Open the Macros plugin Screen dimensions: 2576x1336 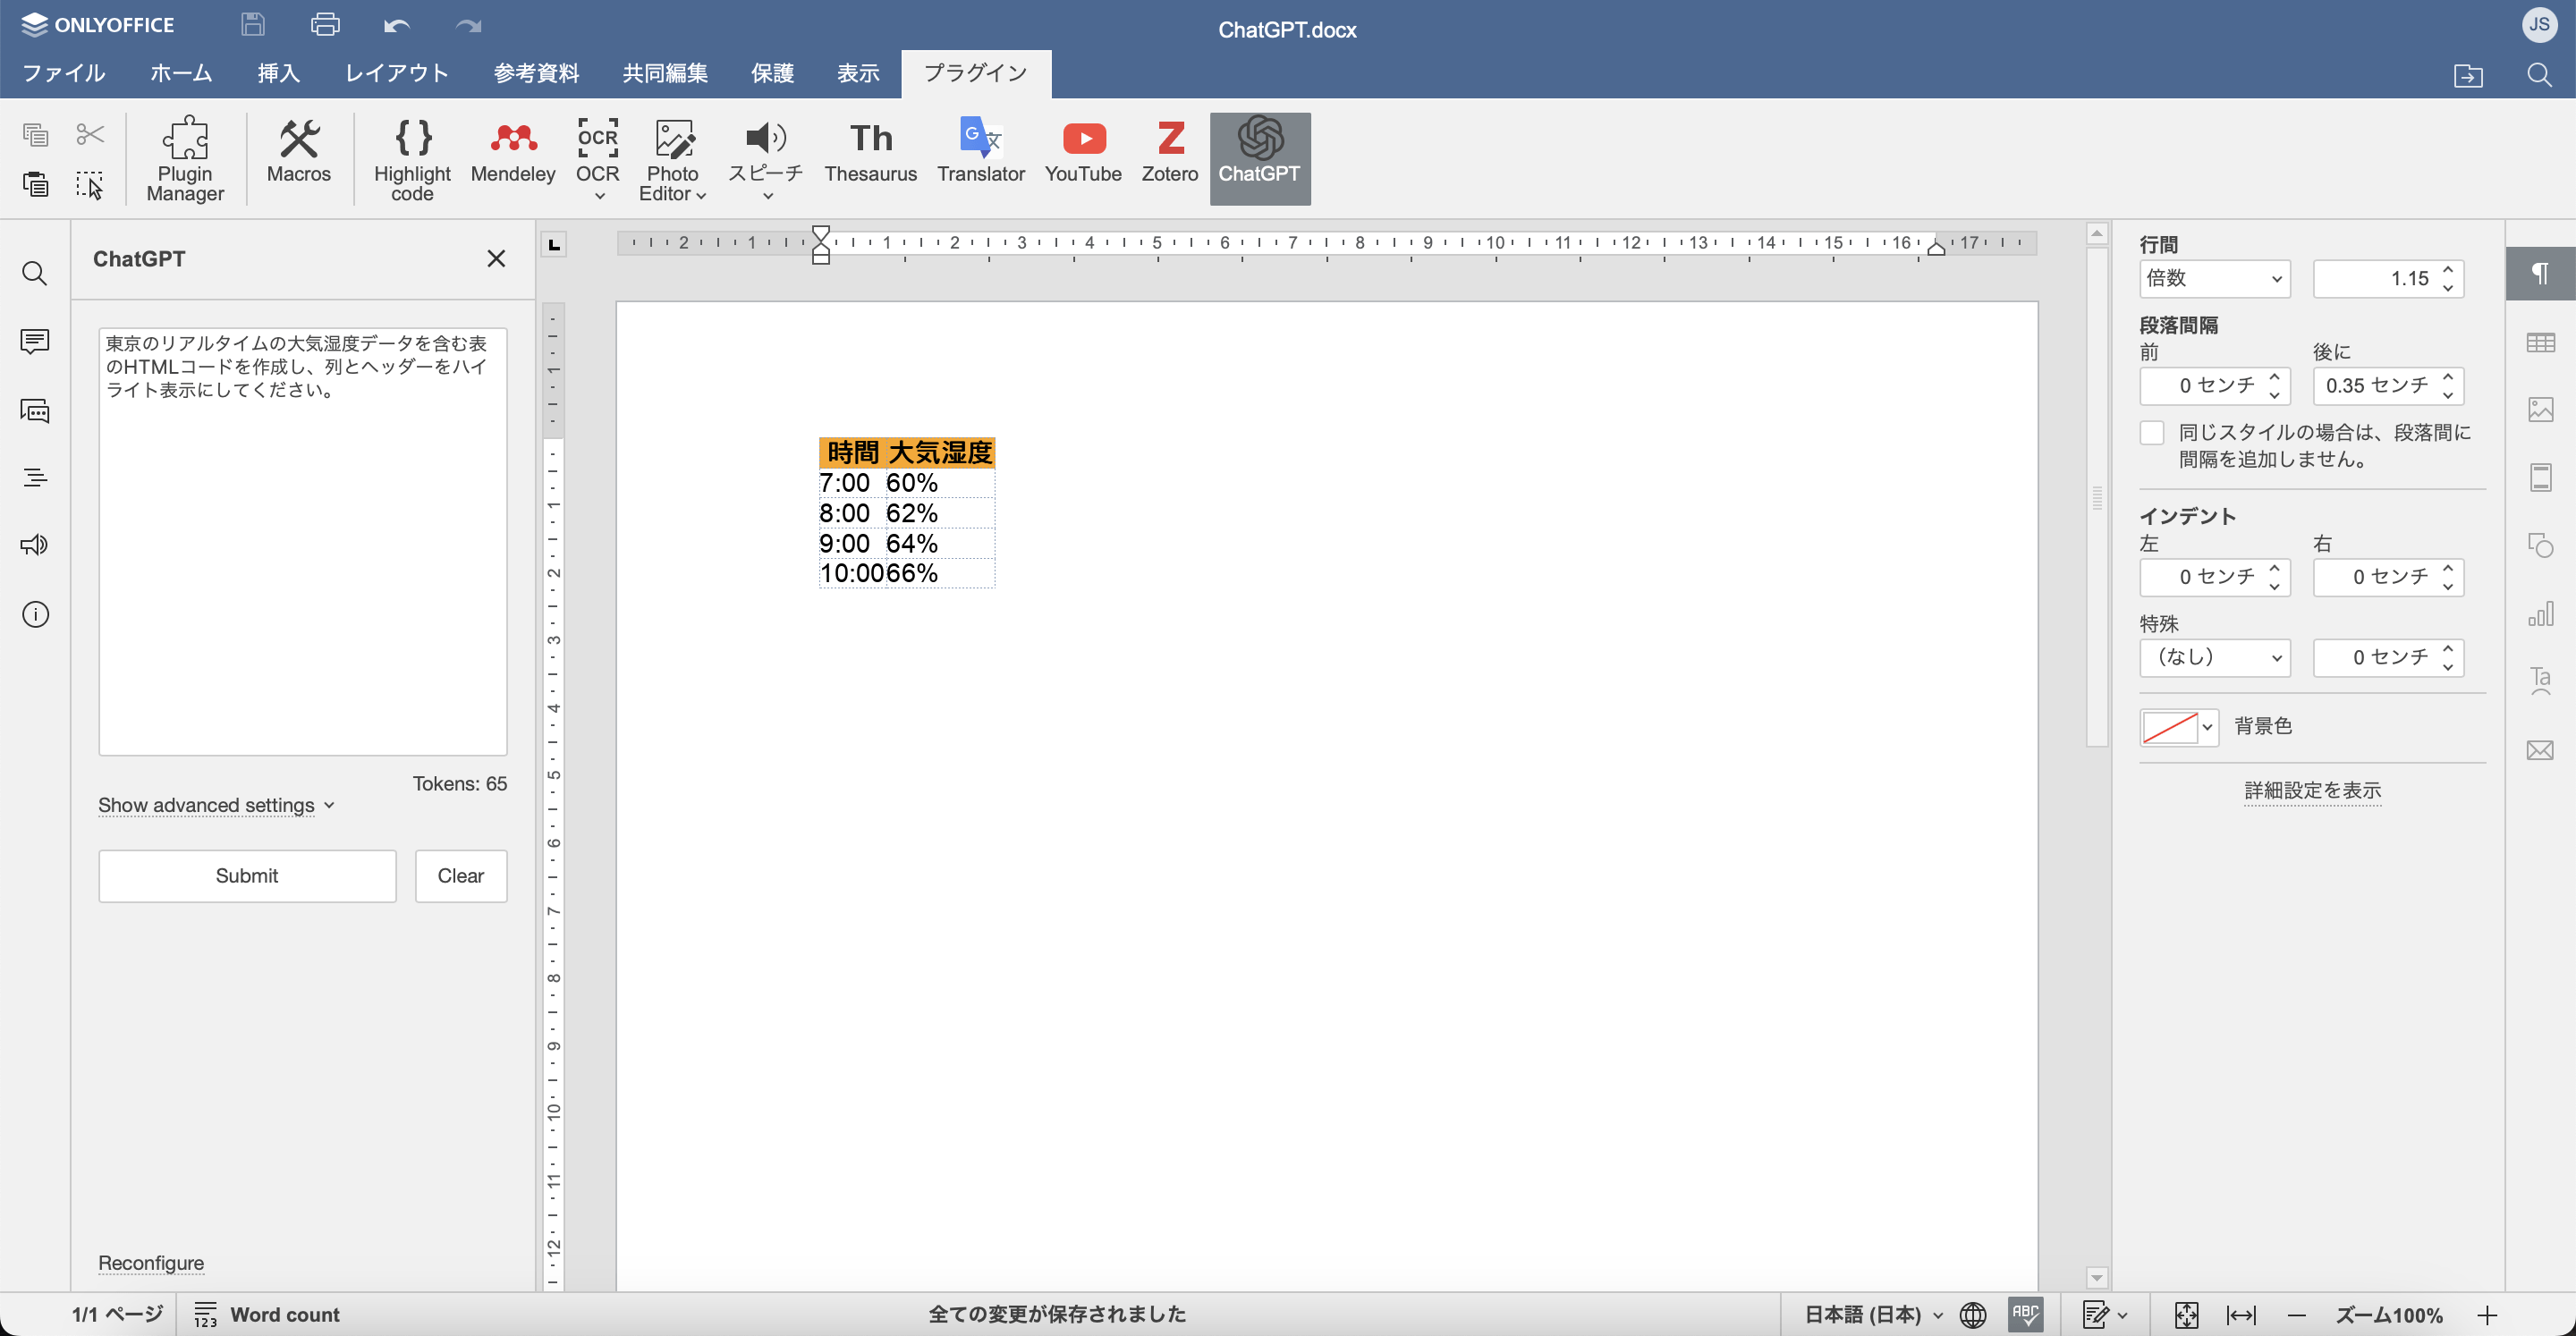298,153
